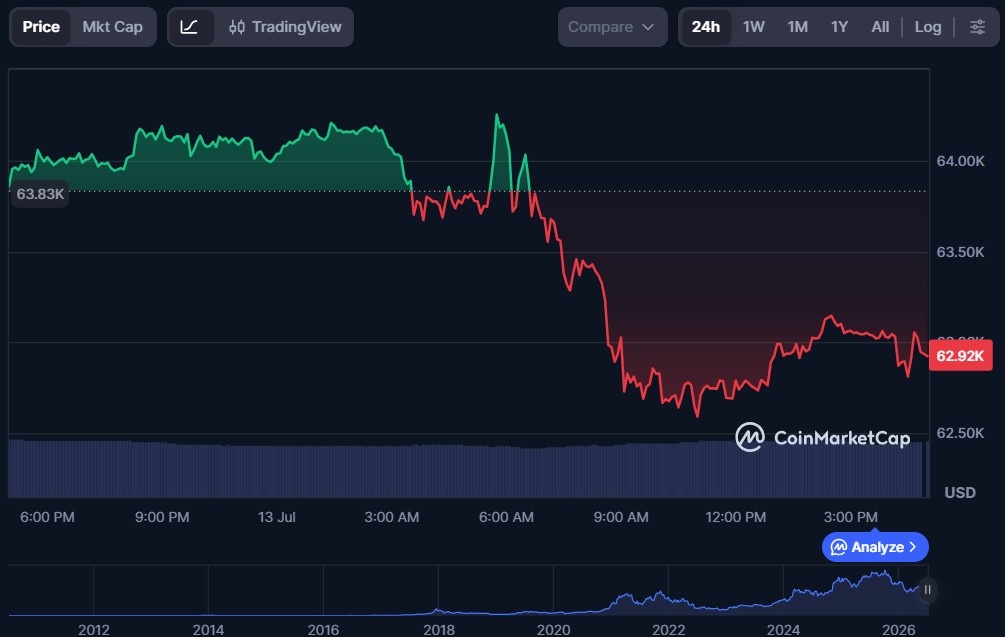Click the 3:00 PM time axis label
The height and width of the screenshot is (637, 1005).
click(851, 517)
